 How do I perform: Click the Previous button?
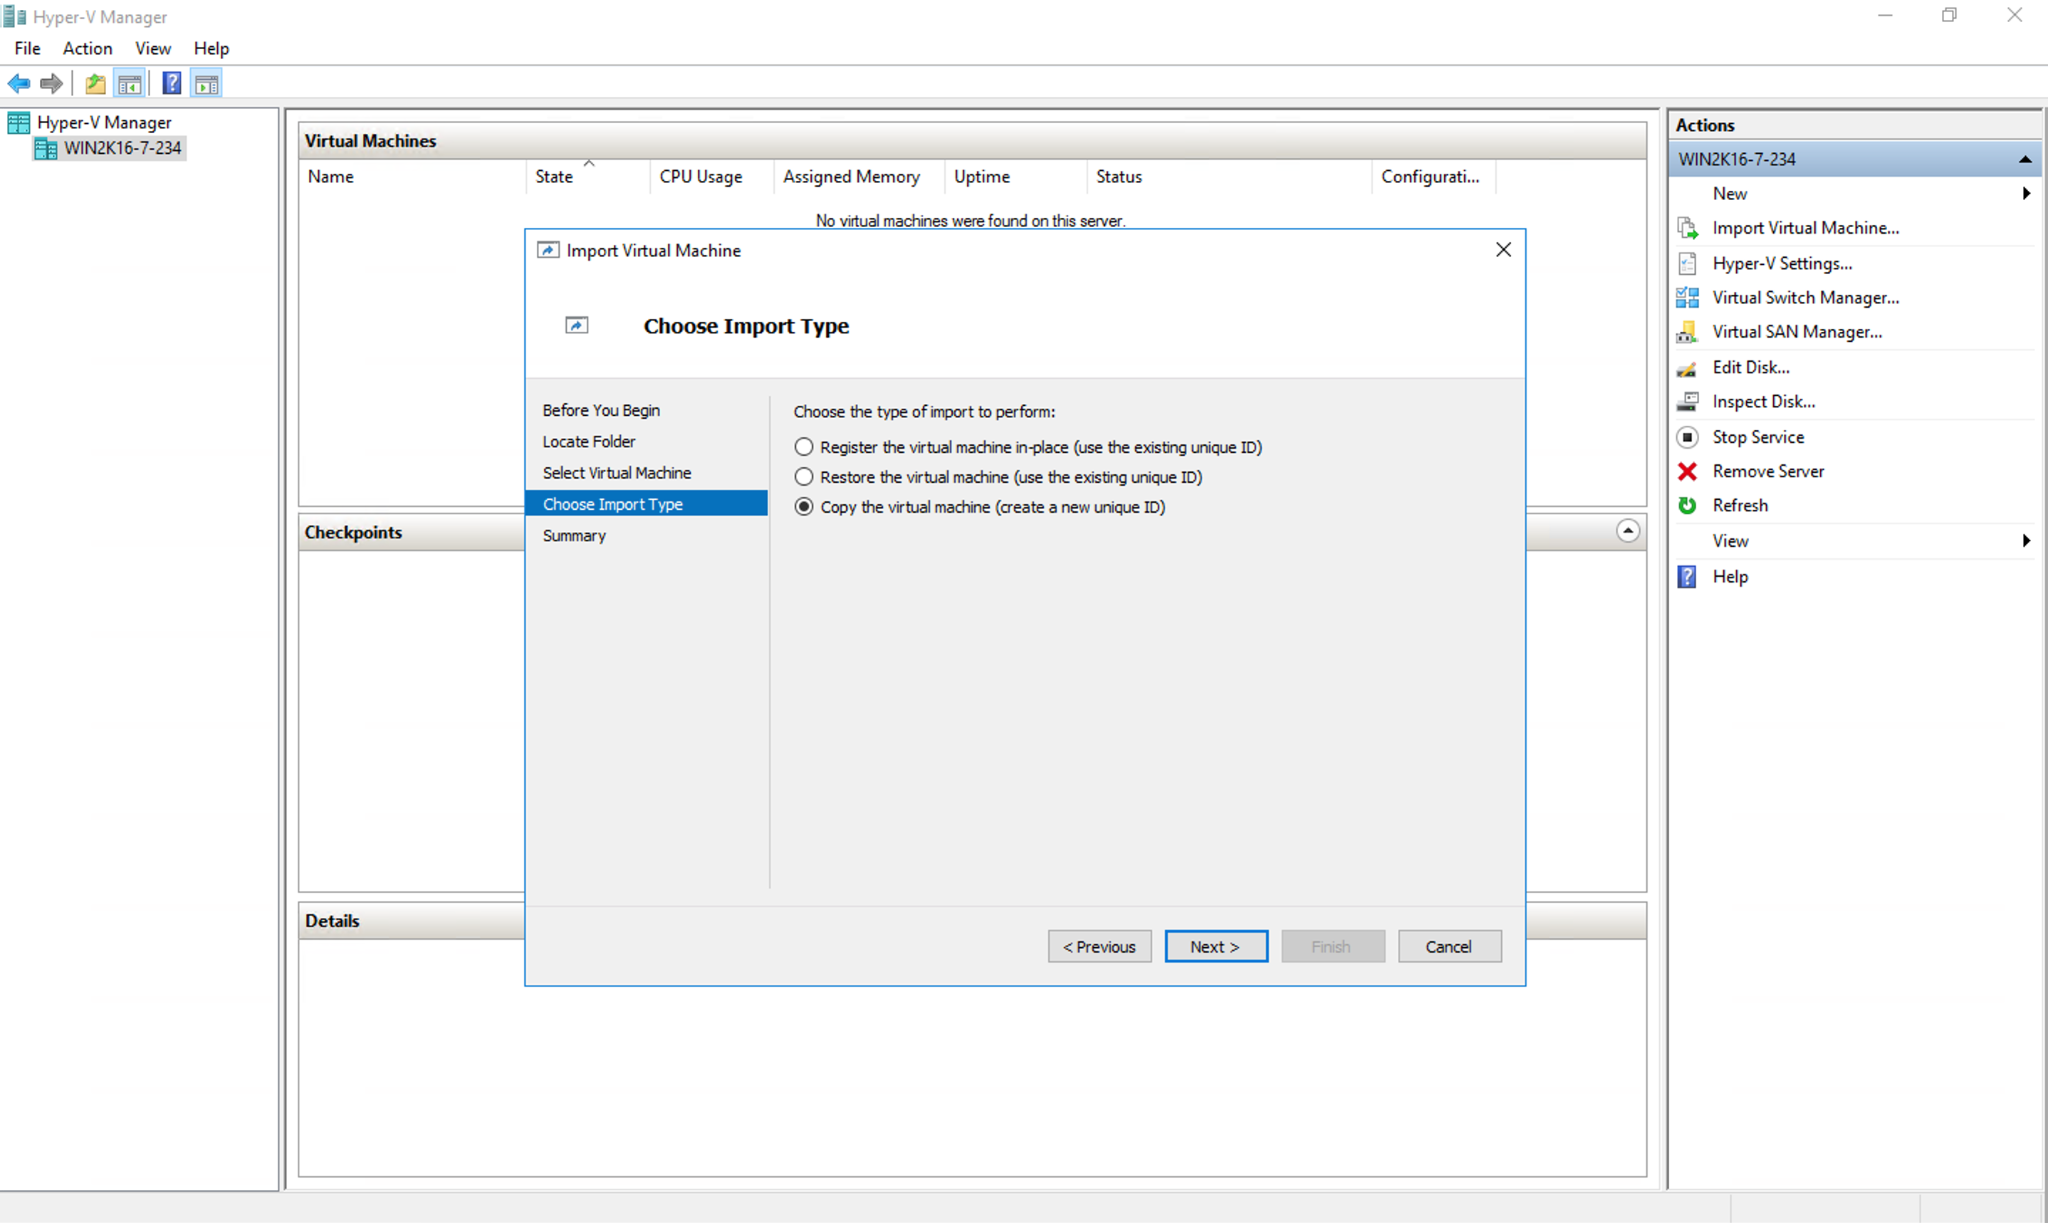coord(1099,947)
